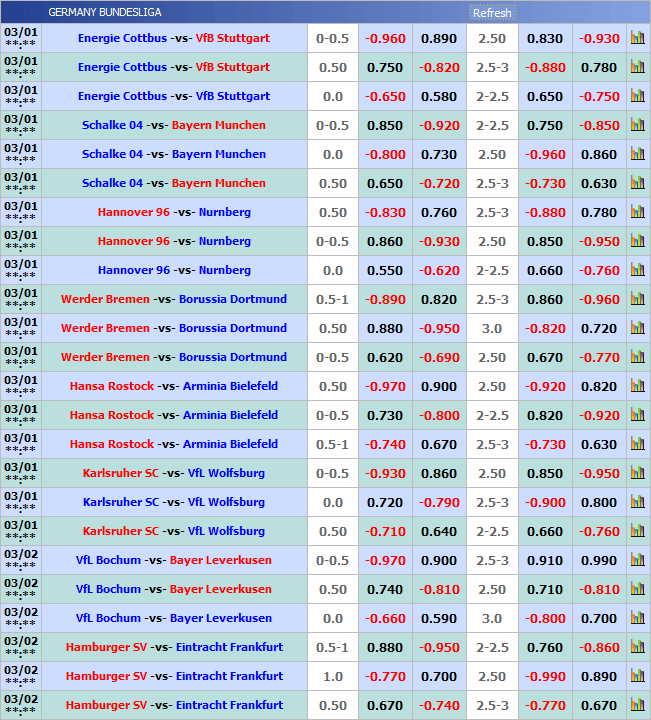Screen dimensions: 651x720
Task: Select -0.990 over odds in Hamburger SV 1.0 row
Action: (x=545, y=676)
